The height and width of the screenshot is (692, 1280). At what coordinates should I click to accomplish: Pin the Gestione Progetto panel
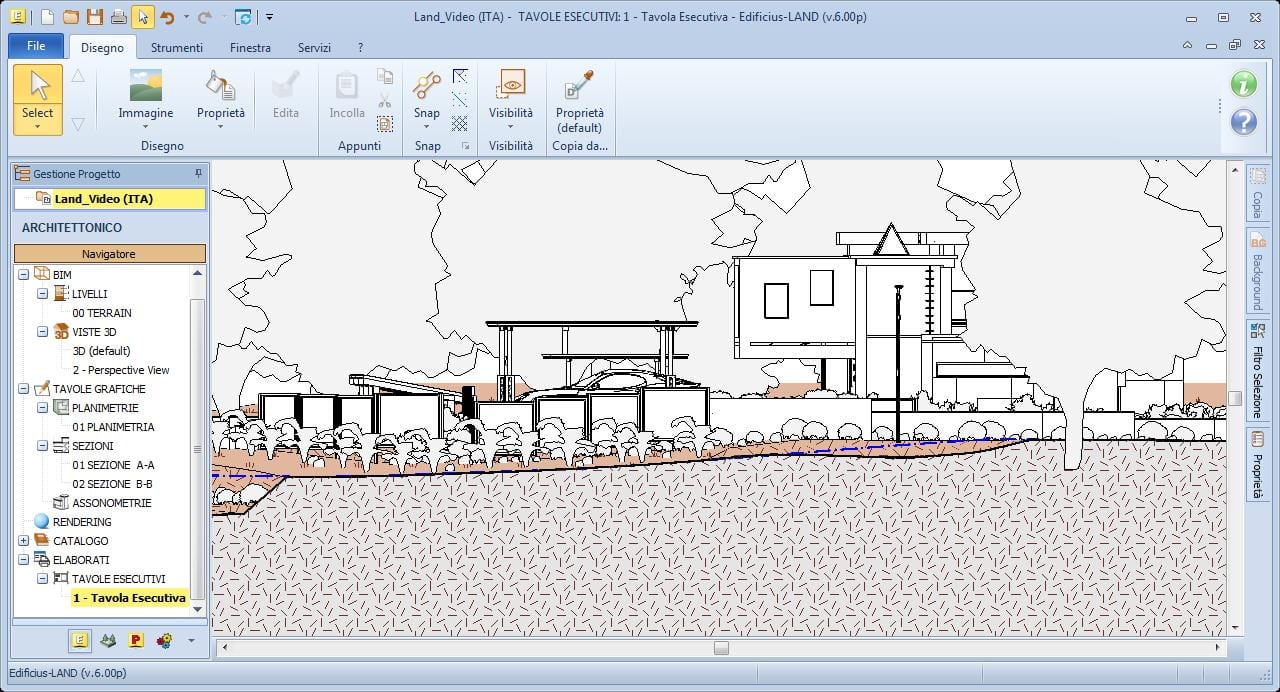[x=198, y=173]
